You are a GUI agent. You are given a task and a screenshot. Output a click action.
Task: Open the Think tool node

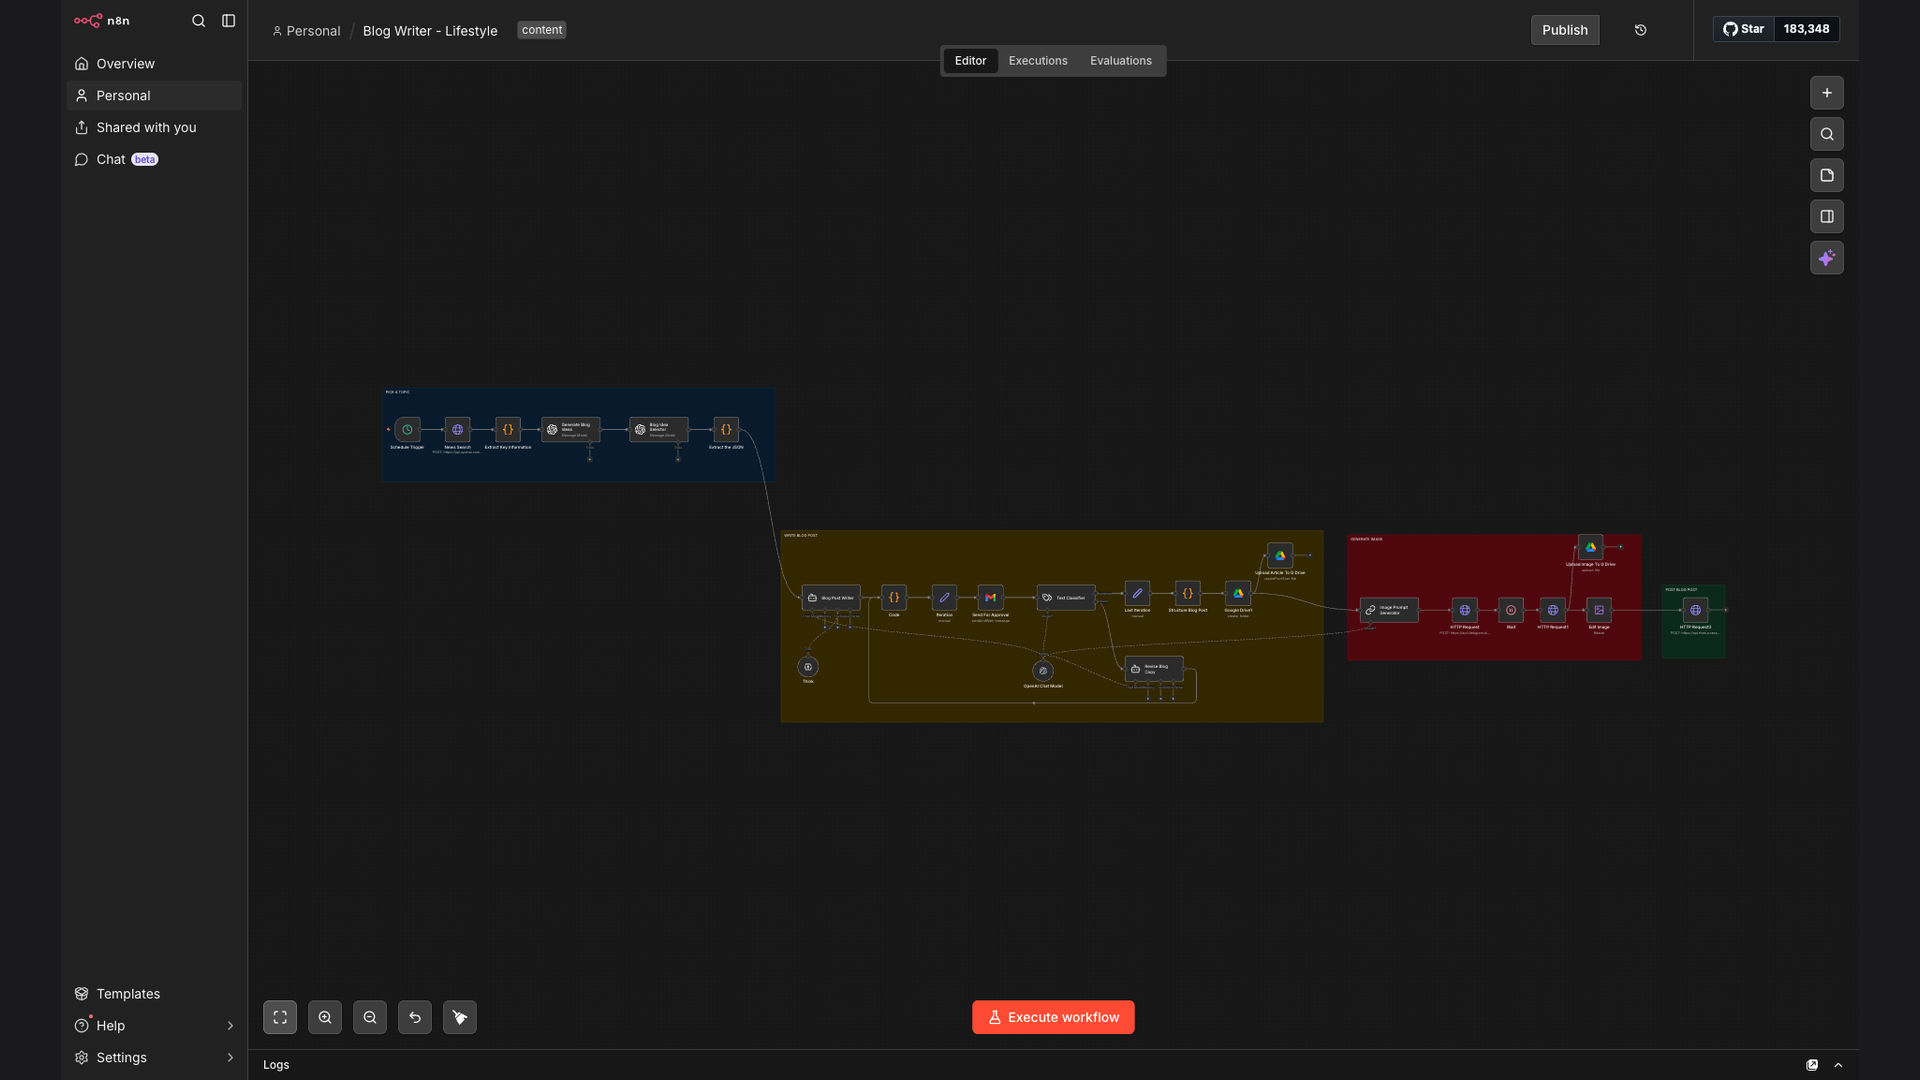pos(808,667)
